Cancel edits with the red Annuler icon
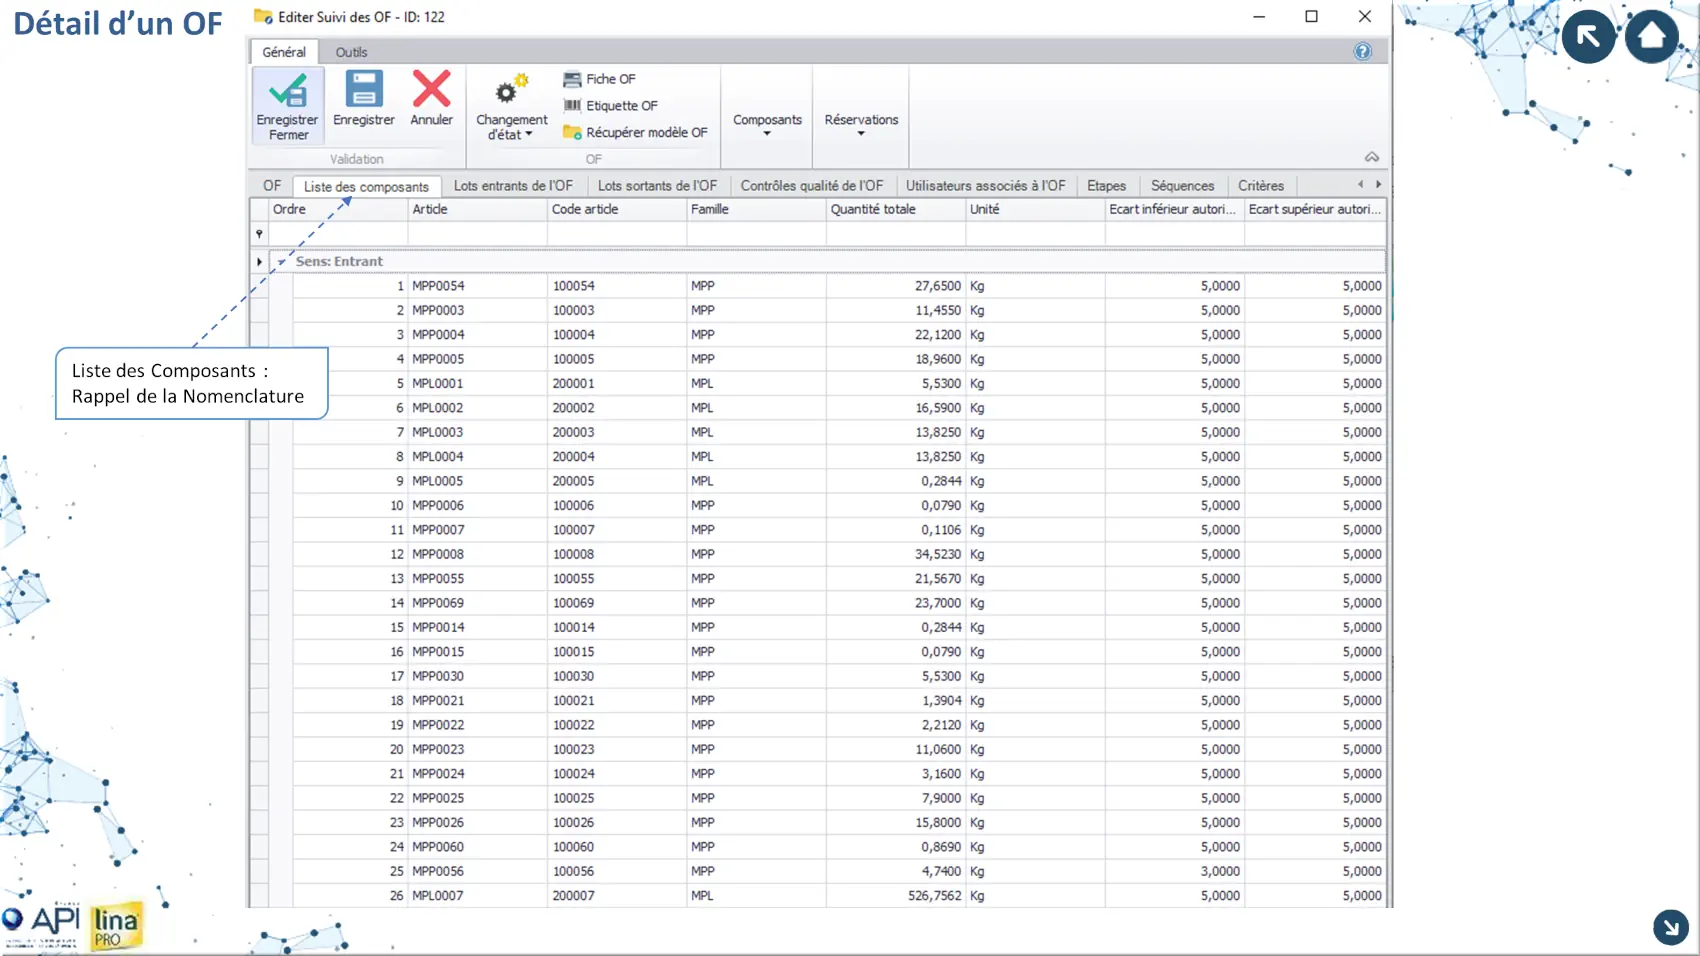The width and height of the screenshot is (1700, 956). 431,90
